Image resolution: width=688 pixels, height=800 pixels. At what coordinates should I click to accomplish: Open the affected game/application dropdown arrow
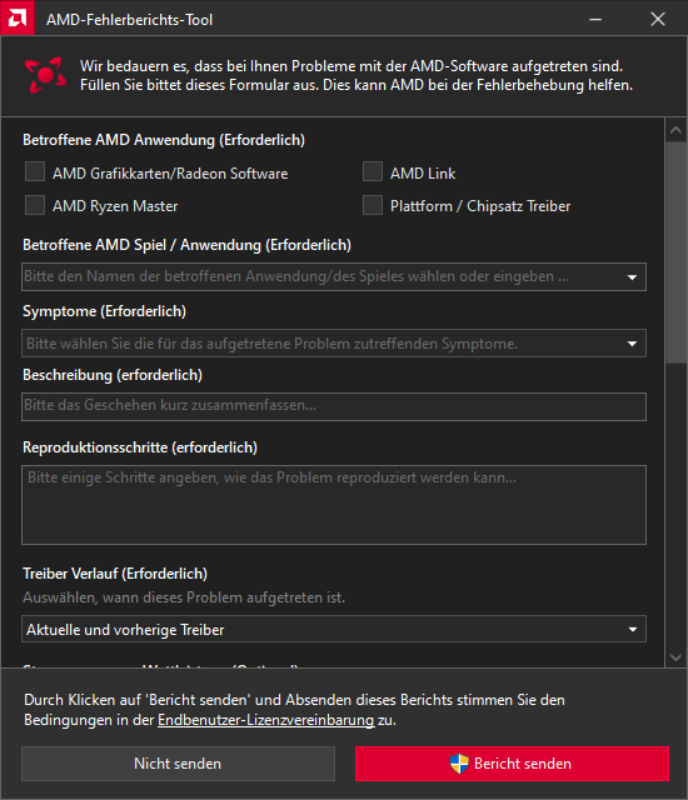point(632,277)
